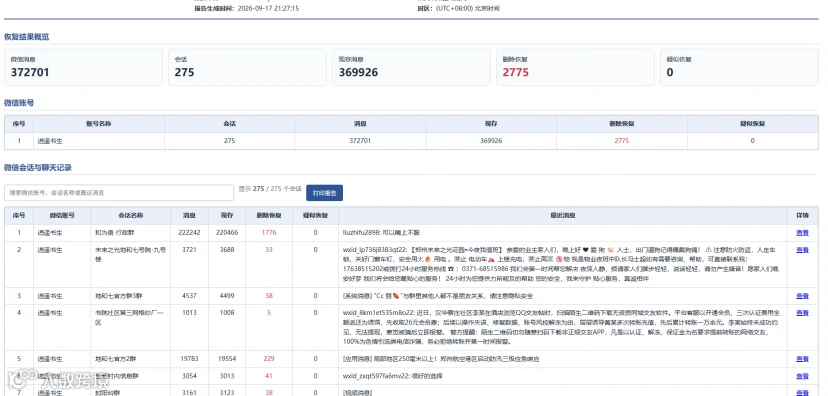Open 查看 for the session with 19783 messages
The width and height of the screenshot is (828, 396).
(802, 359)
